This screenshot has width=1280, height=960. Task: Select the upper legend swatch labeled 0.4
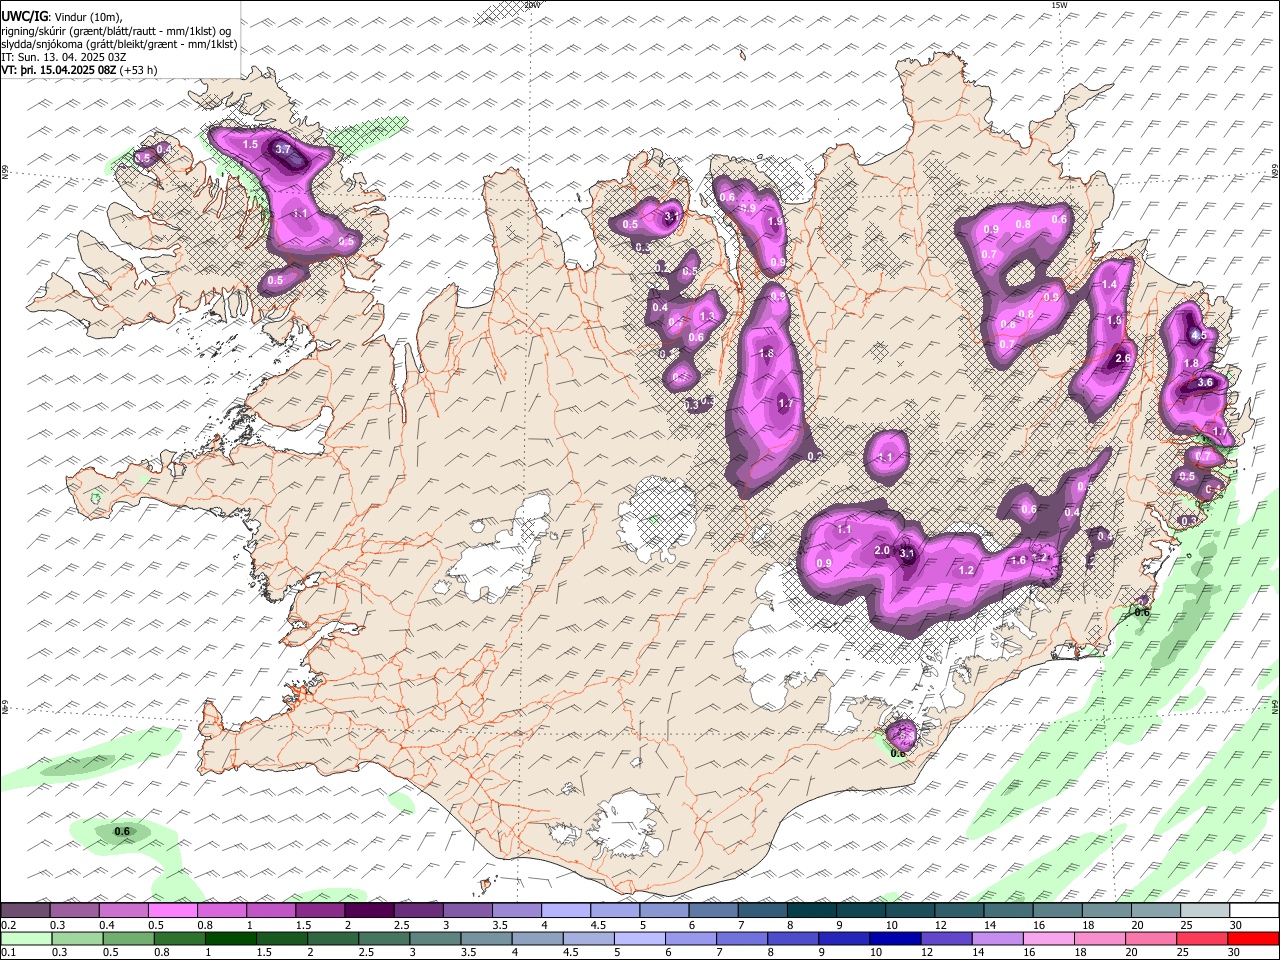point(123,910)
